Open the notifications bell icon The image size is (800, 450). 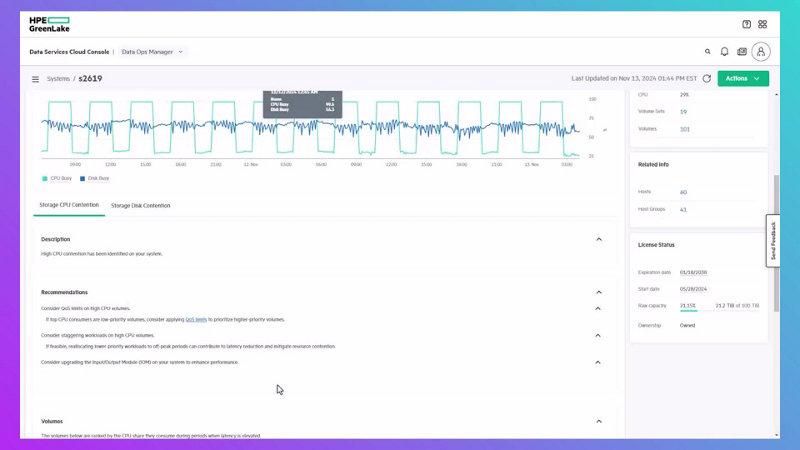point(724,52)
